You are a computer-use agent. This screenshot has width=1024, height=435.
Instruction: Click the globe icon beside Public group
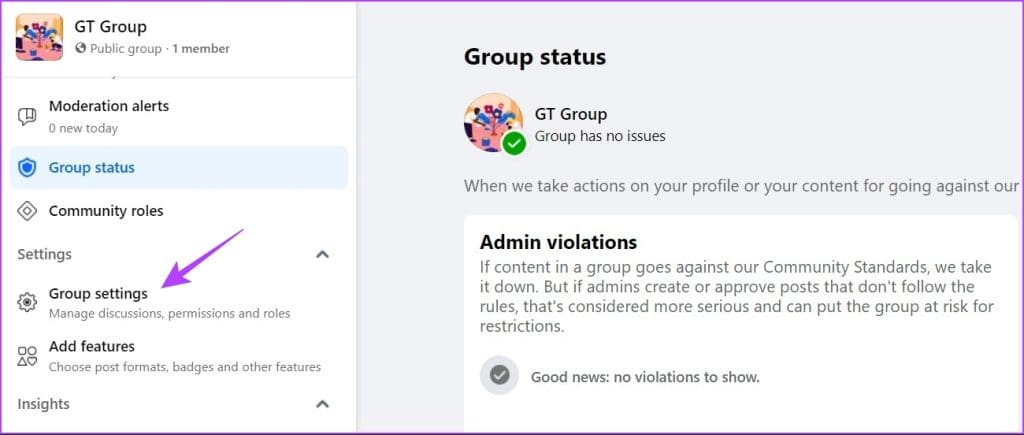[x=81, y=48]
